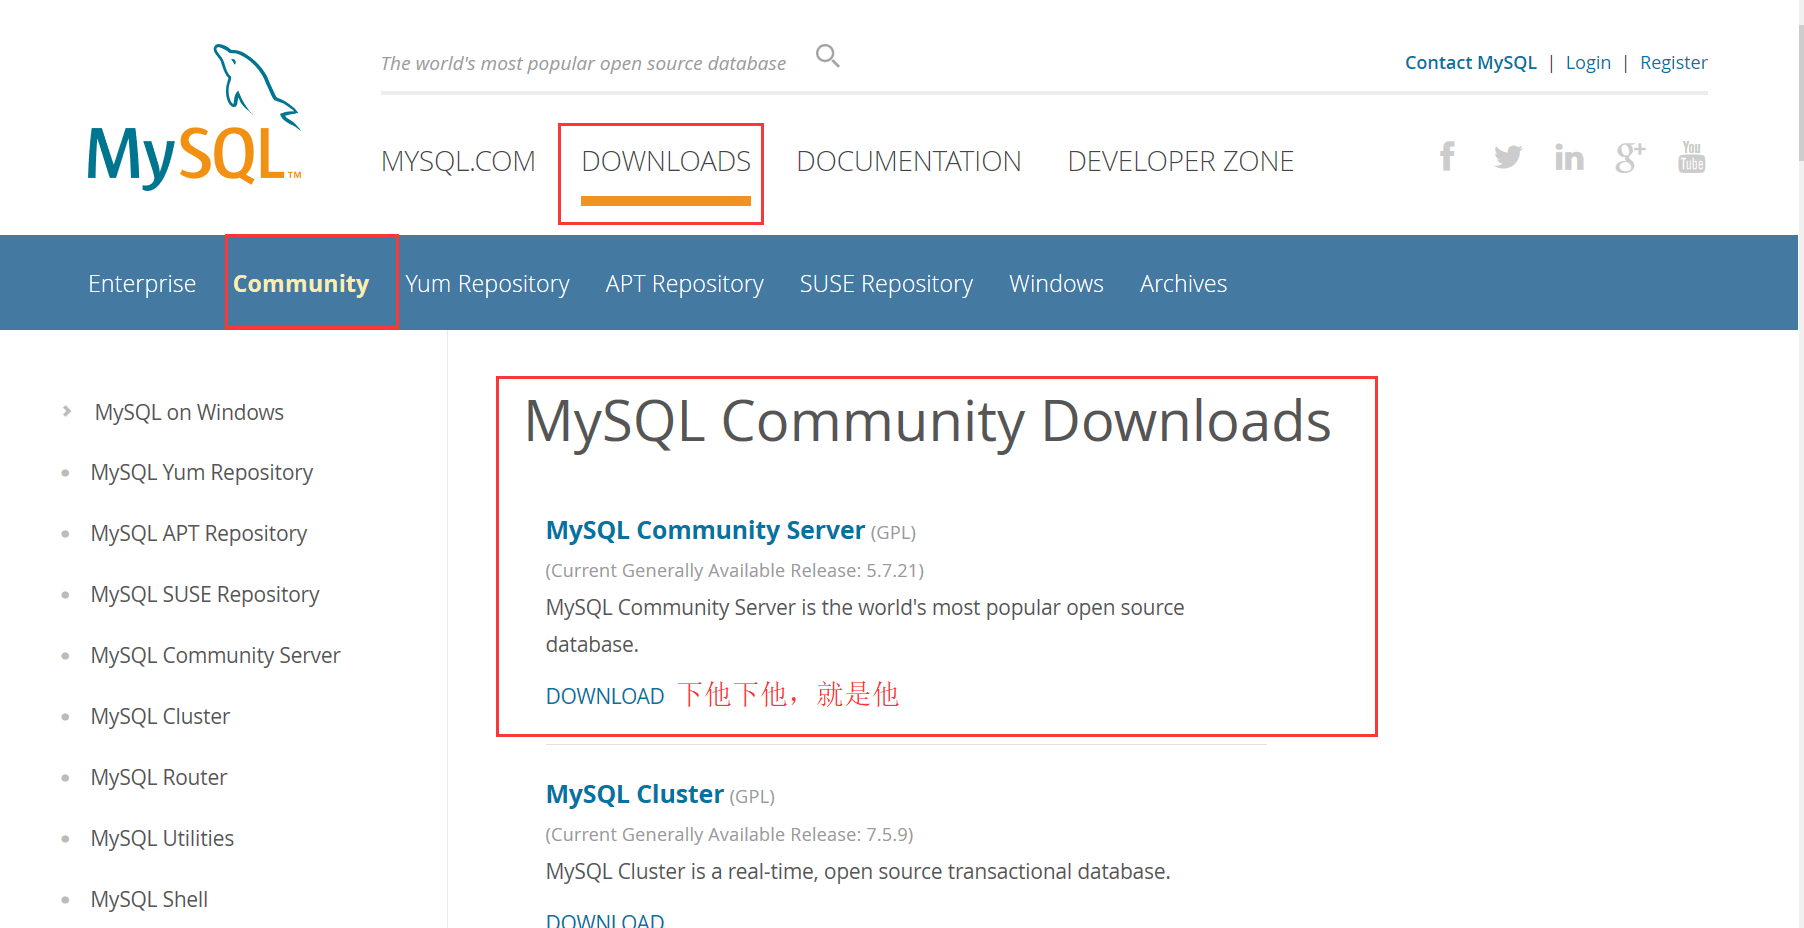Open APT Repository in the blue bar
1804x928 pixels.
(684, 284)
